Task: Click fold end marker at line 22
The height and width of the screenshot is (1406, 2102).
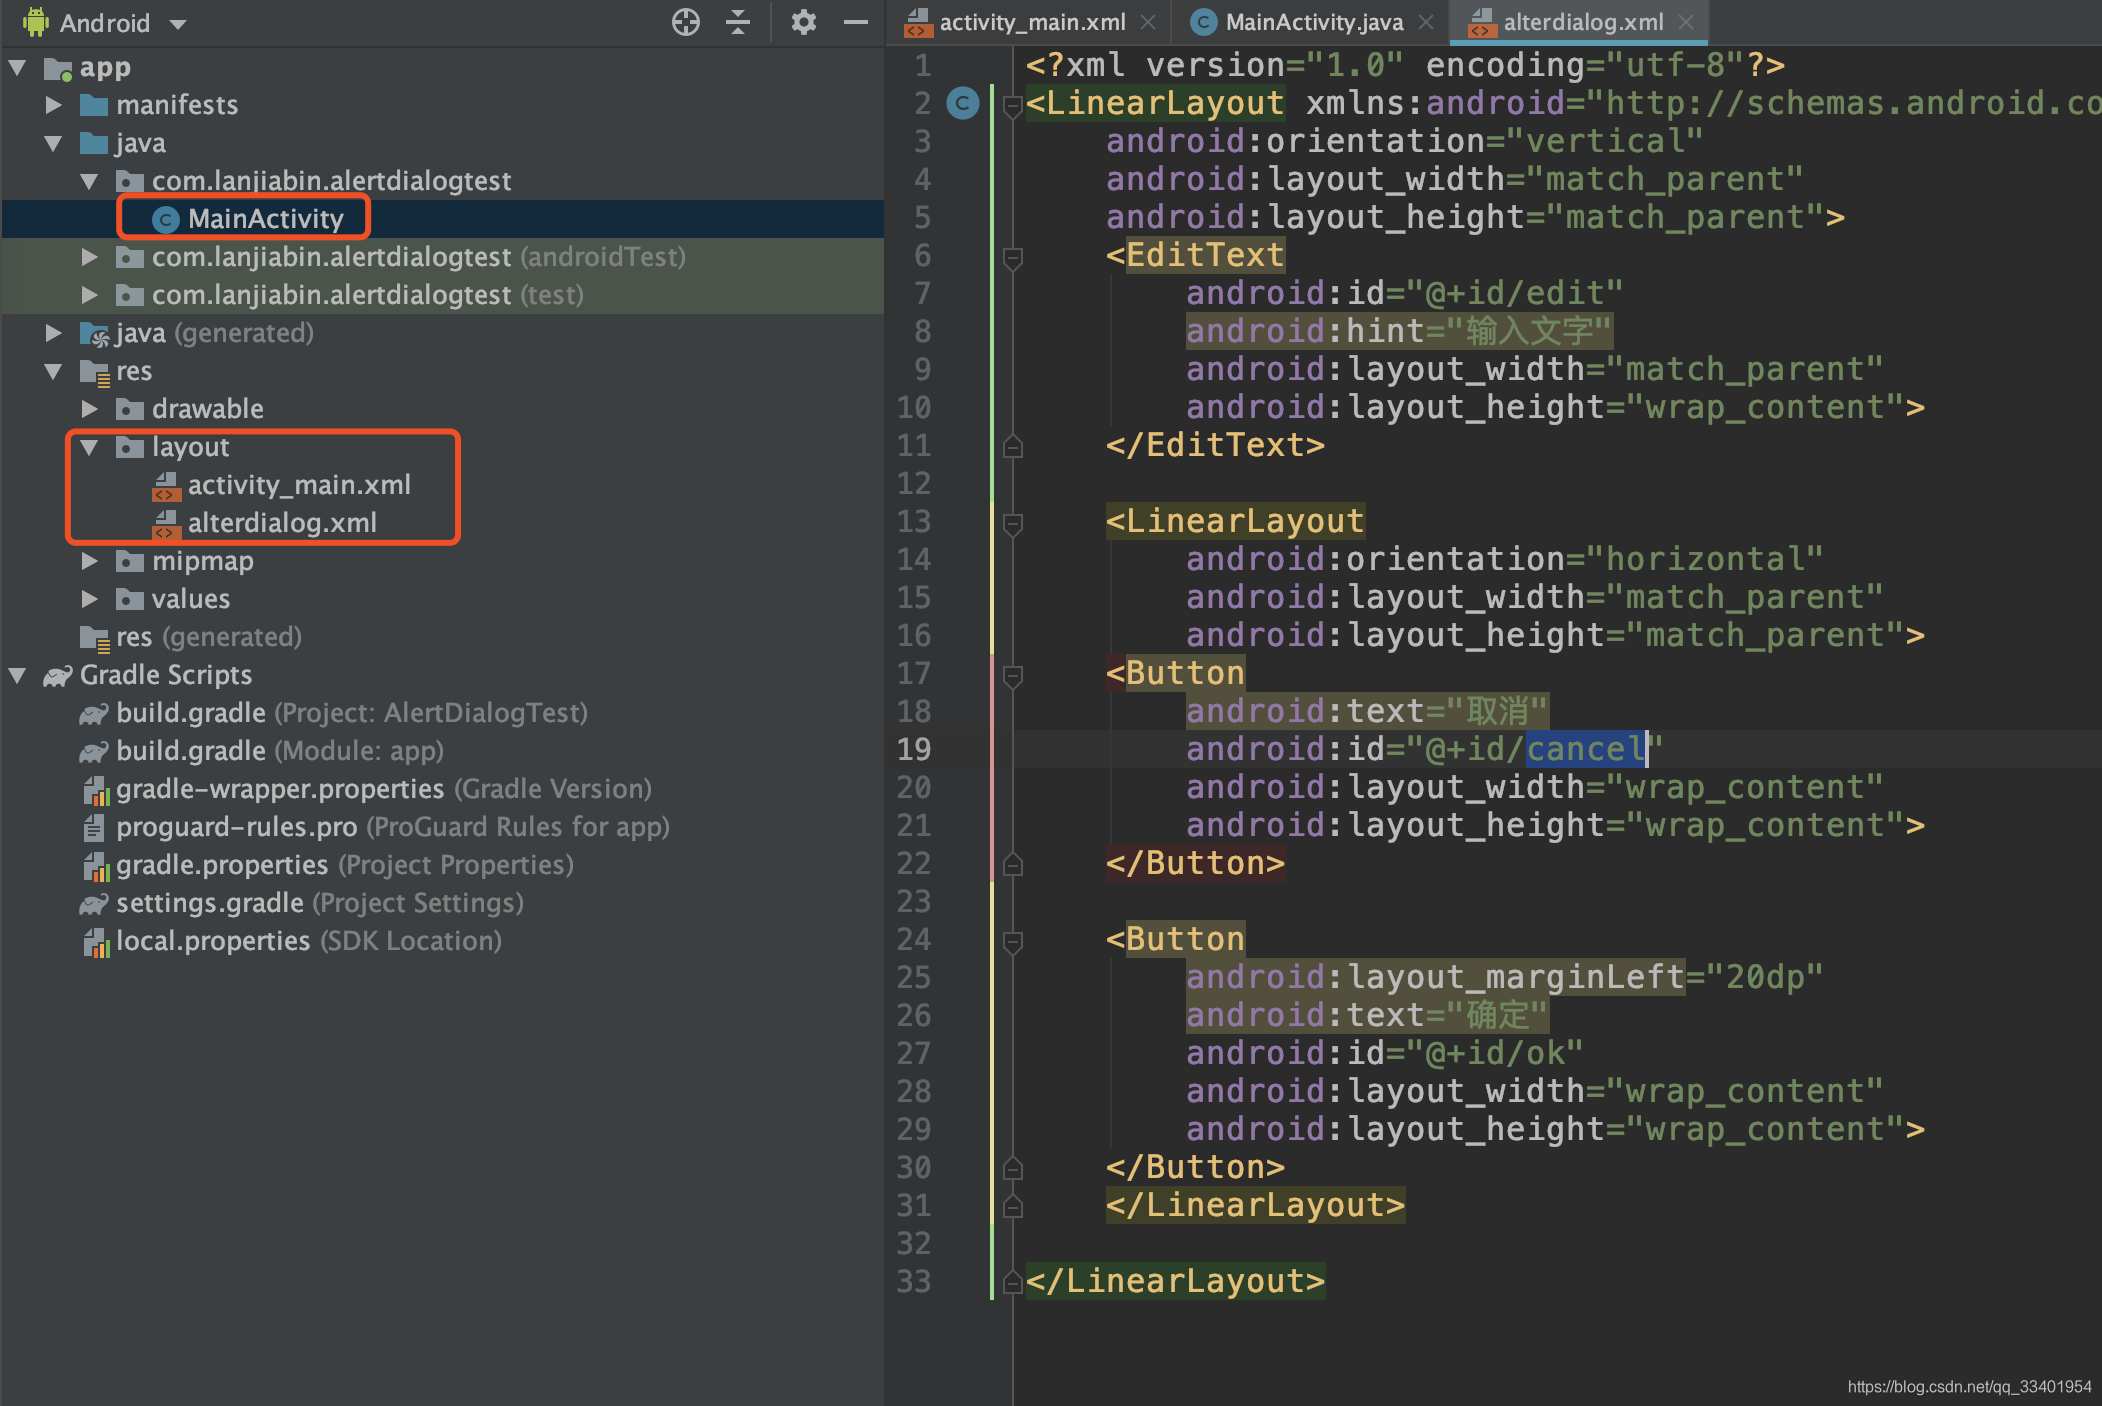Action: [x=1012, y=863]
